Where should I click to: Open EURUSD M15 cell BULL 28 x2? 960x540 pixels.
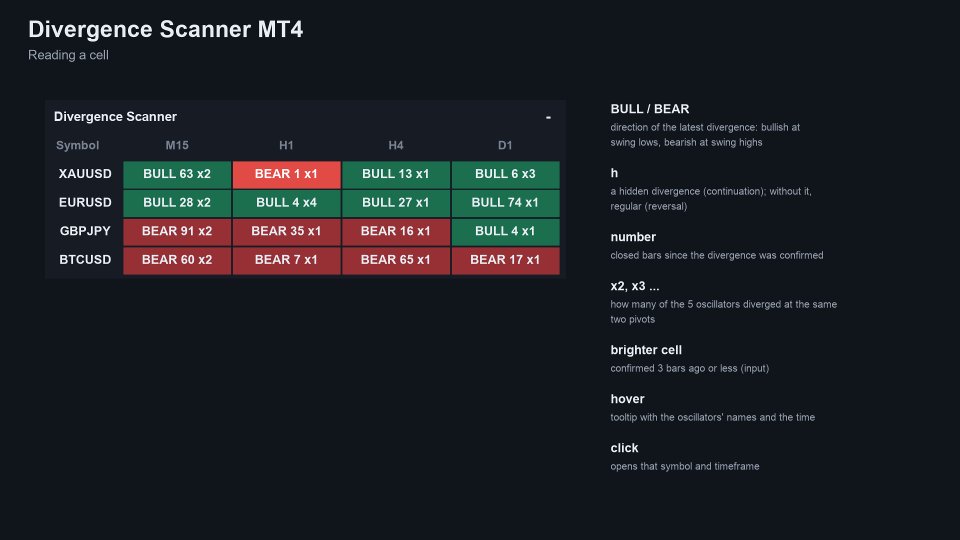pyautogui.click(x=177, y=203)
